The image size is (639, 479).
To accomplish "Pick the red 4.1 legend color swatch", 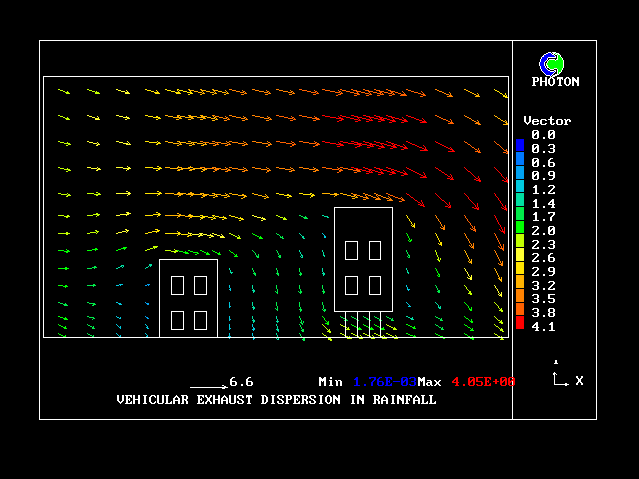I will [520, 323].
